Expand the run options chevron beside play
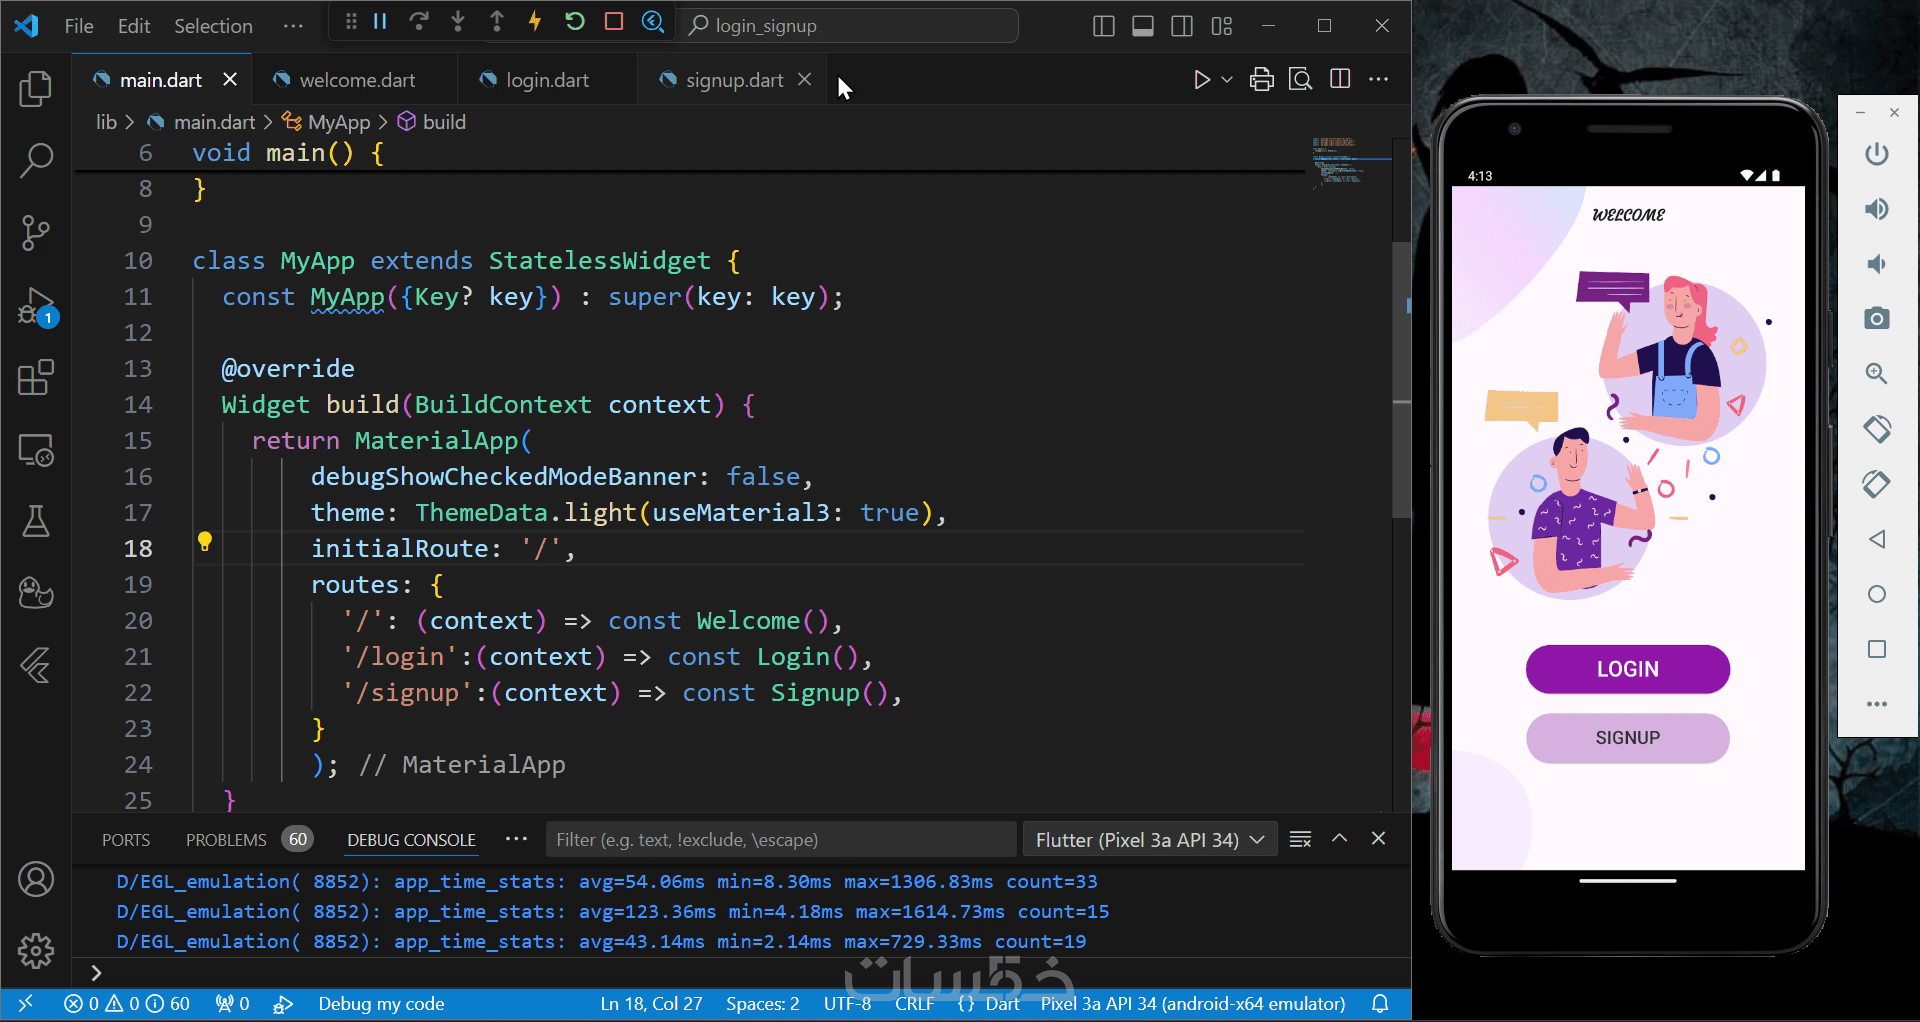Viewport: 1920px width, 1022px height. 1227,80
